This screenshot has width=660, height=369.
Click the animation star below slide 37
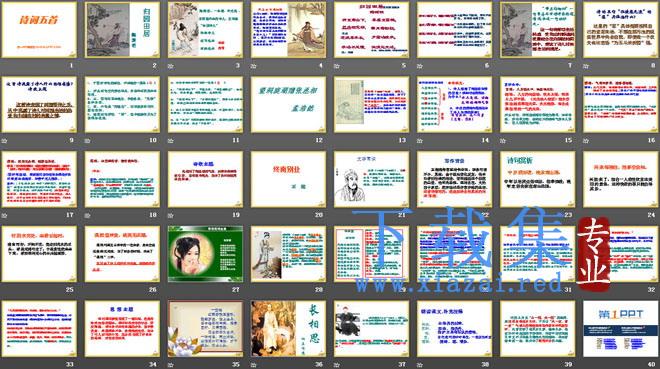[x=337, y=365]
